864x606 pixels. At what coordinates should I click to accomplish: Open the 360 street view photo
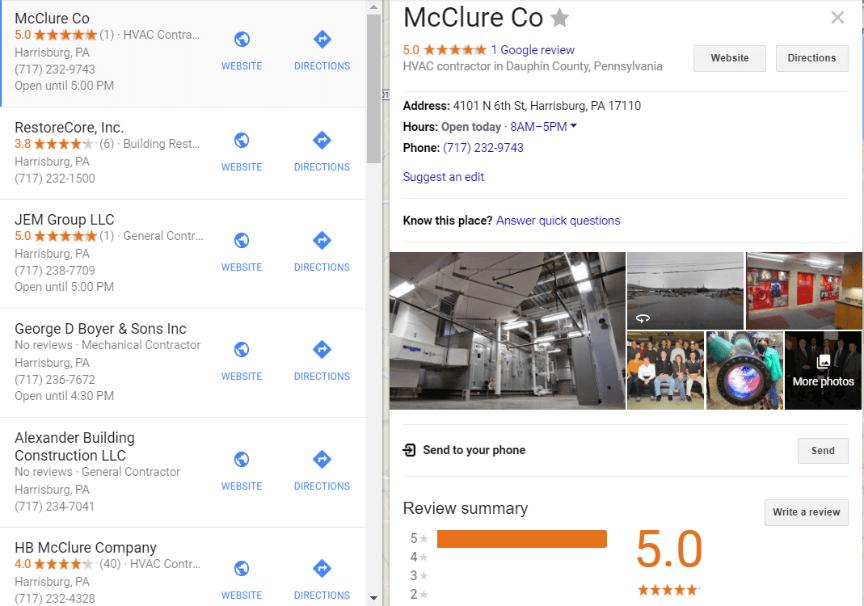point(685,290)
